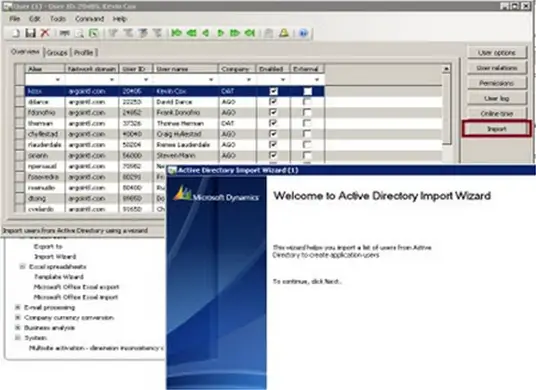Click the yellow alert bell icon

click(284, 33)
